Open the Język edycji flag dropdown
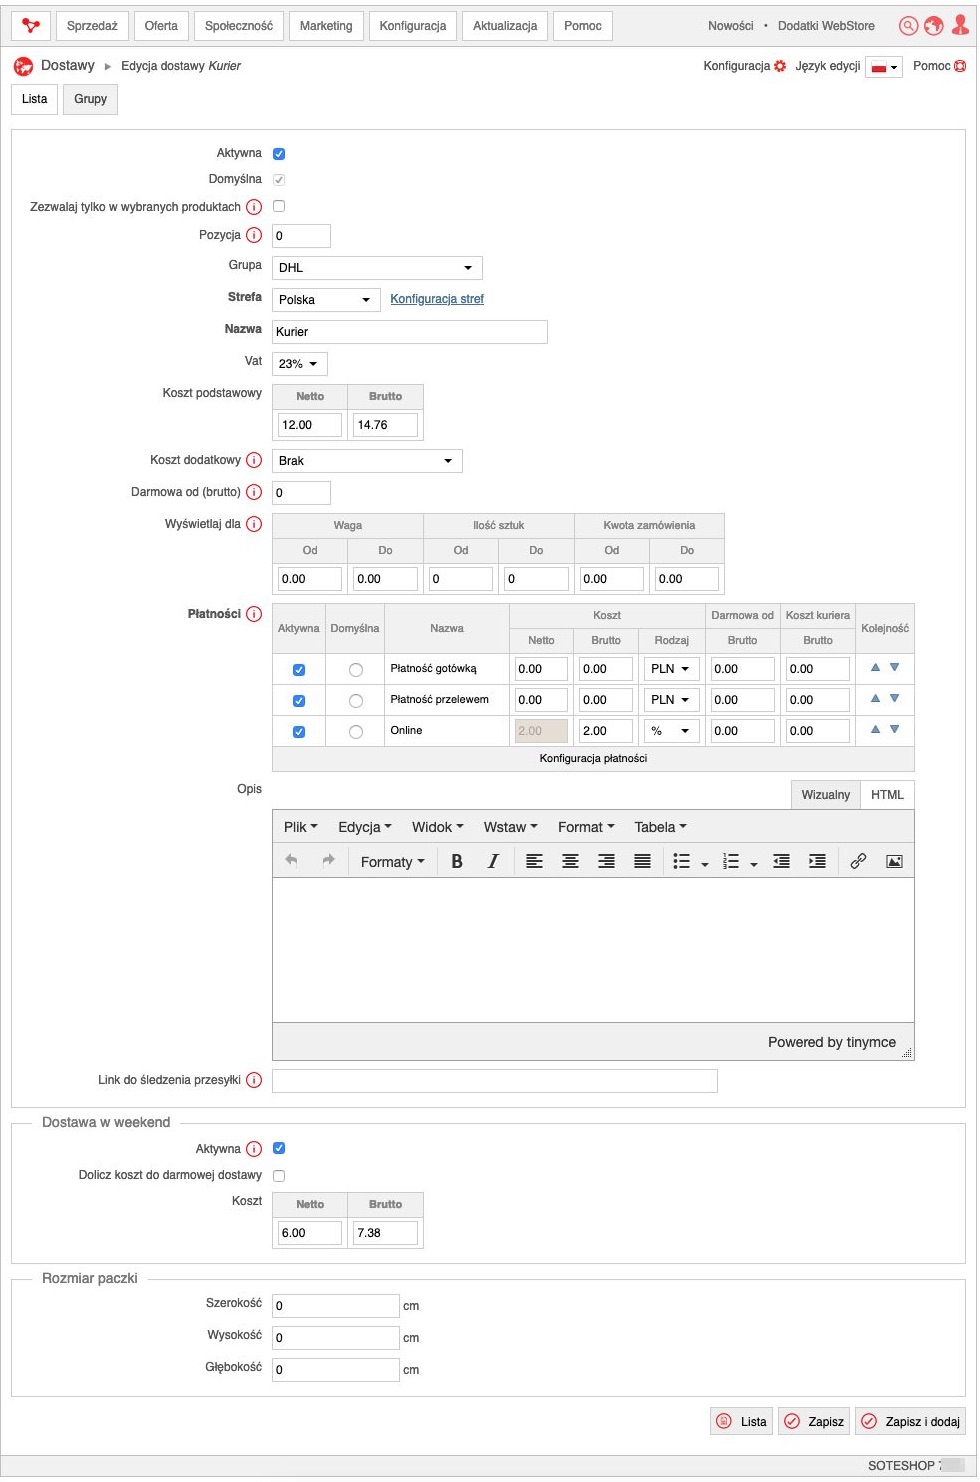 tap(884, 67)
